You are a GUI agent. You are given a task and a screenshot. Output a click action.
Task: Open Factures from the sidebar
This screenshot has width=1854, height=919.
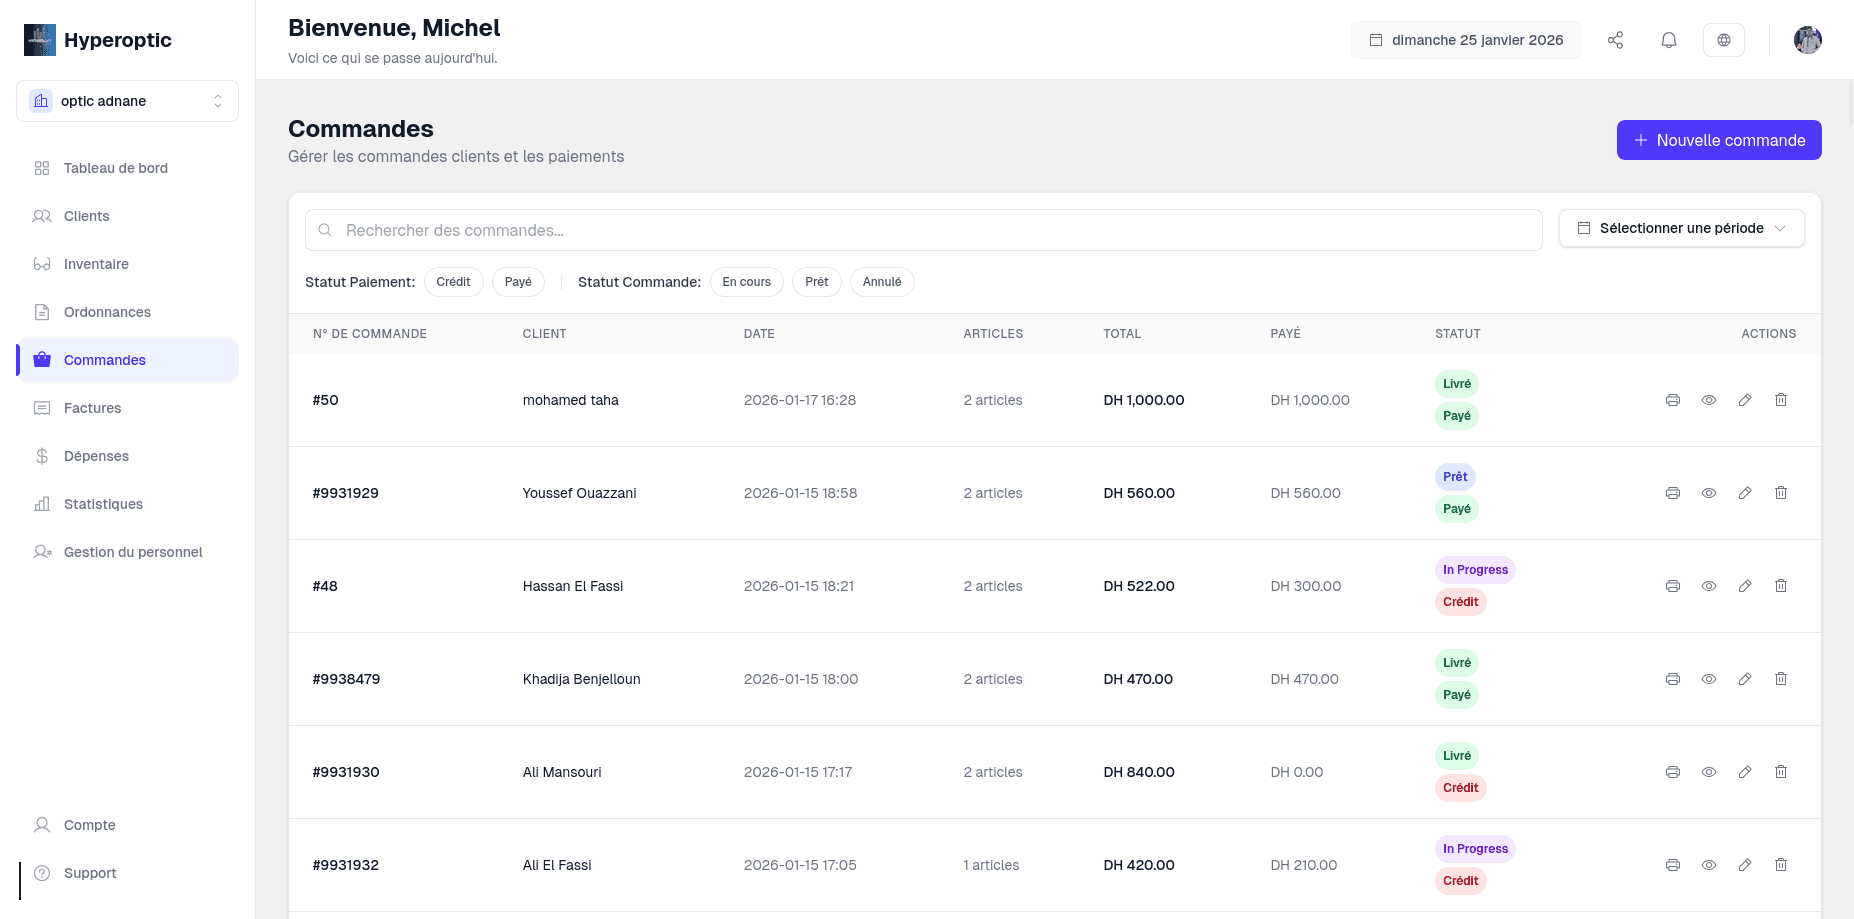pyautogui.click(x=92, y=408)
